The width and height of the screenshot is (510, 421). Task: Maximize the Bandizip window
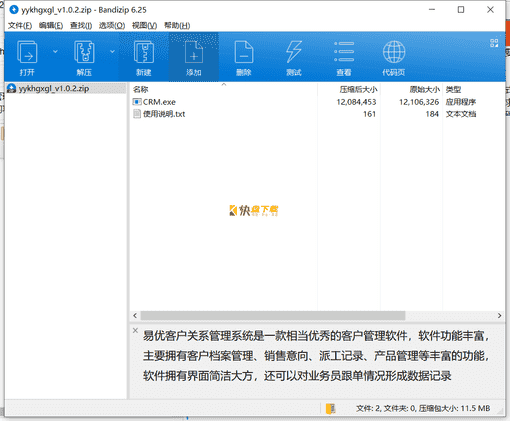tap(461, 10)
